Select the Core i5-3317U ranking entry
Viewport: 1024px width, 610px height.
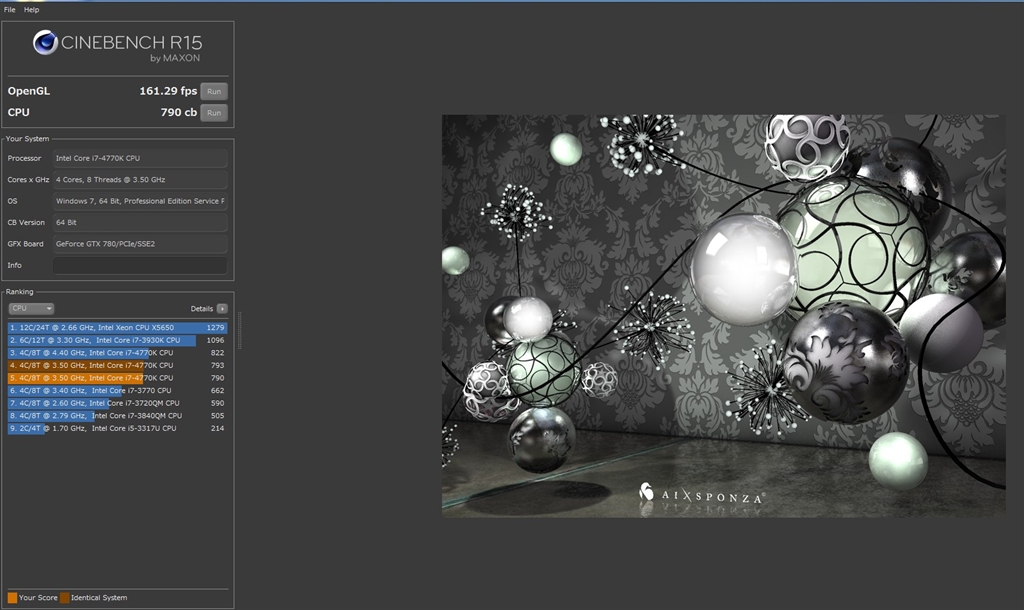[118, 428]
